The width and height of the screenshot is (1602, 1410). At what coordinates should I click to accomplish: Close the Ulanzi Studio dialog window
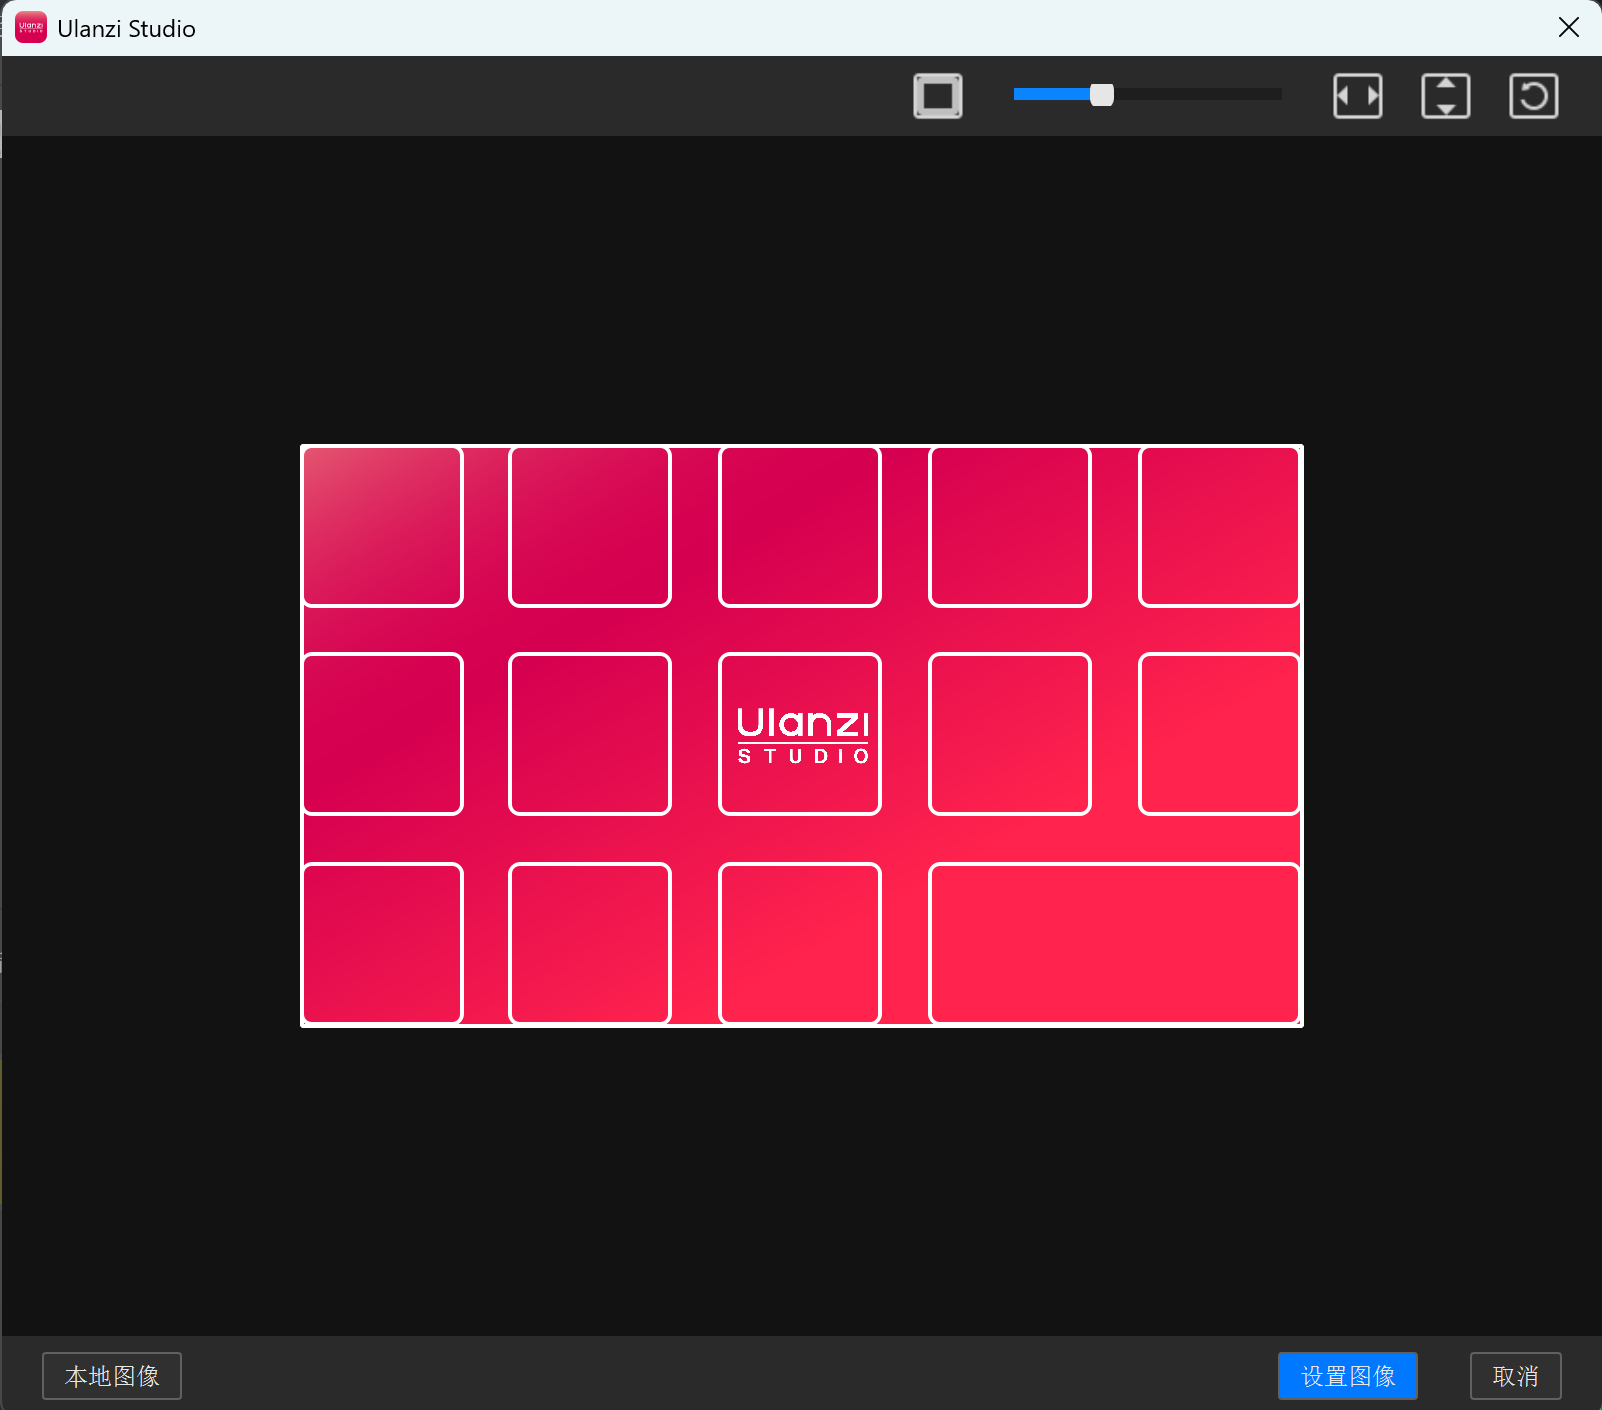[1568, 28]
